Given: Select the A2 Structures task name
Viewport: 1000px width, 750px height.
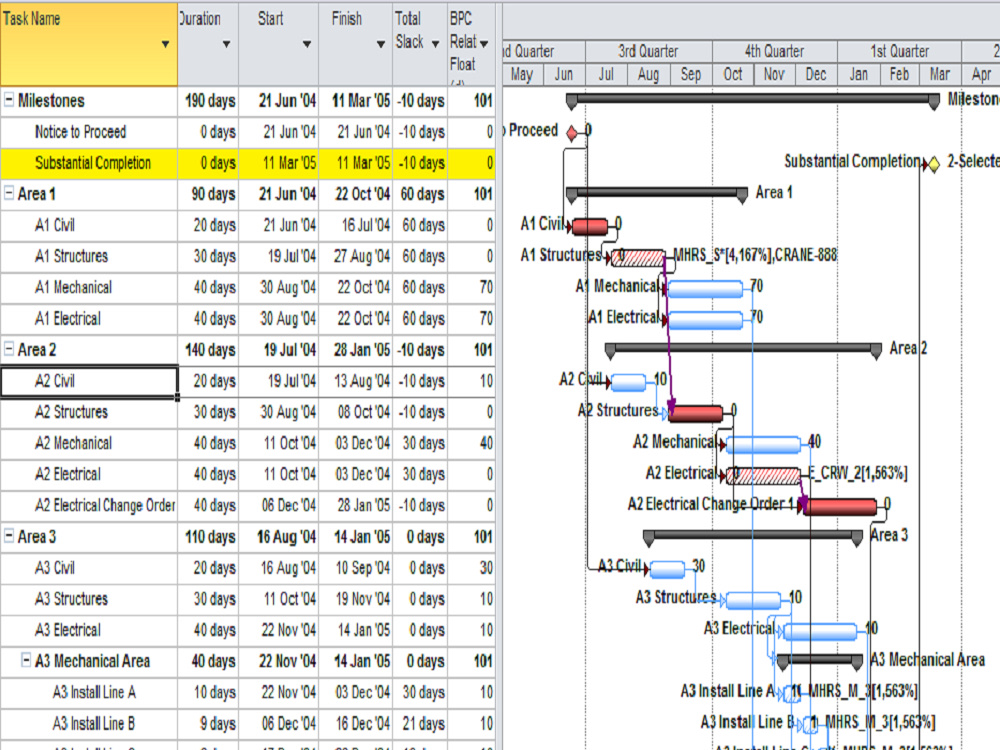Looking at the screenshot, I should click(71, 412).
